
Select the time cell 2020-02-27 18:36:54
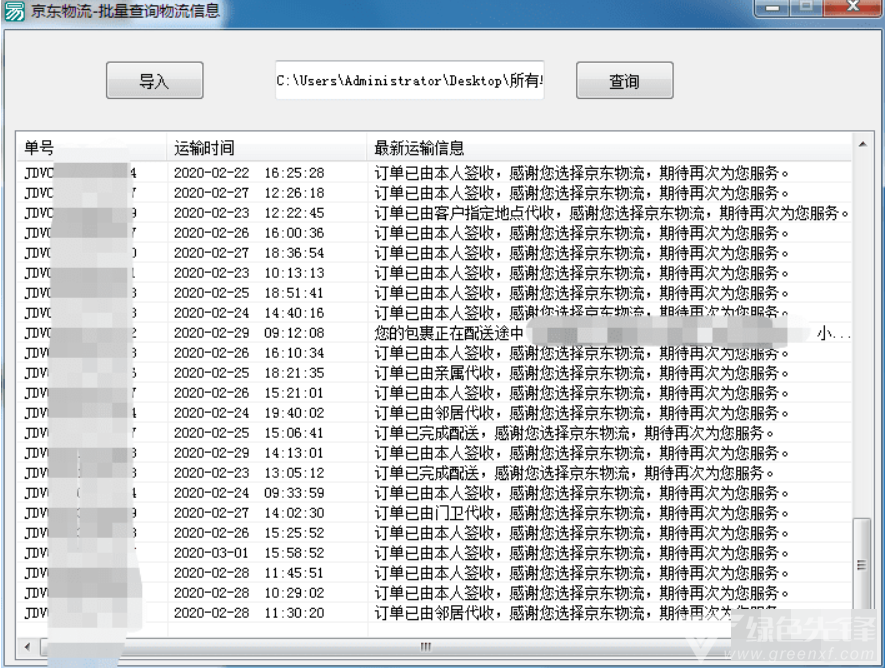(249, 253)
